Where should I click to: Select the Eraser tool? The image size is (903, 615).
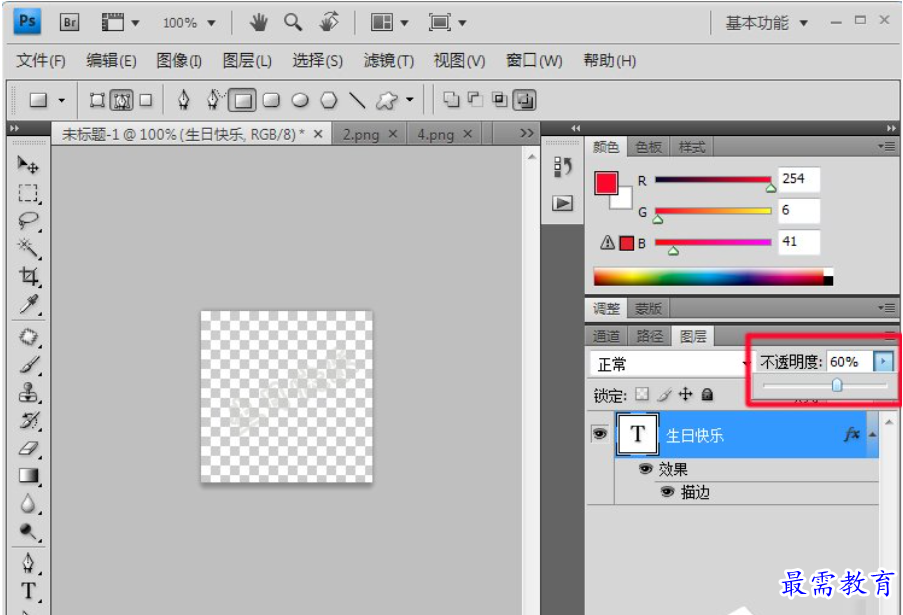pos(27,448)
